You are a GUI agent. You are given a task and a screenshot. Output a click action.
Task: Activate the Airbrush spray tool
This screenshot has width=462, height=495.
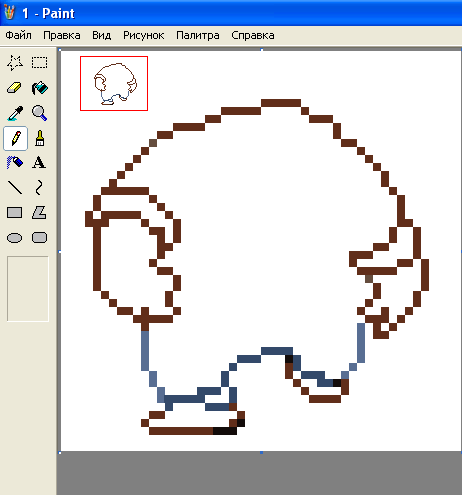tap(15, 163)
